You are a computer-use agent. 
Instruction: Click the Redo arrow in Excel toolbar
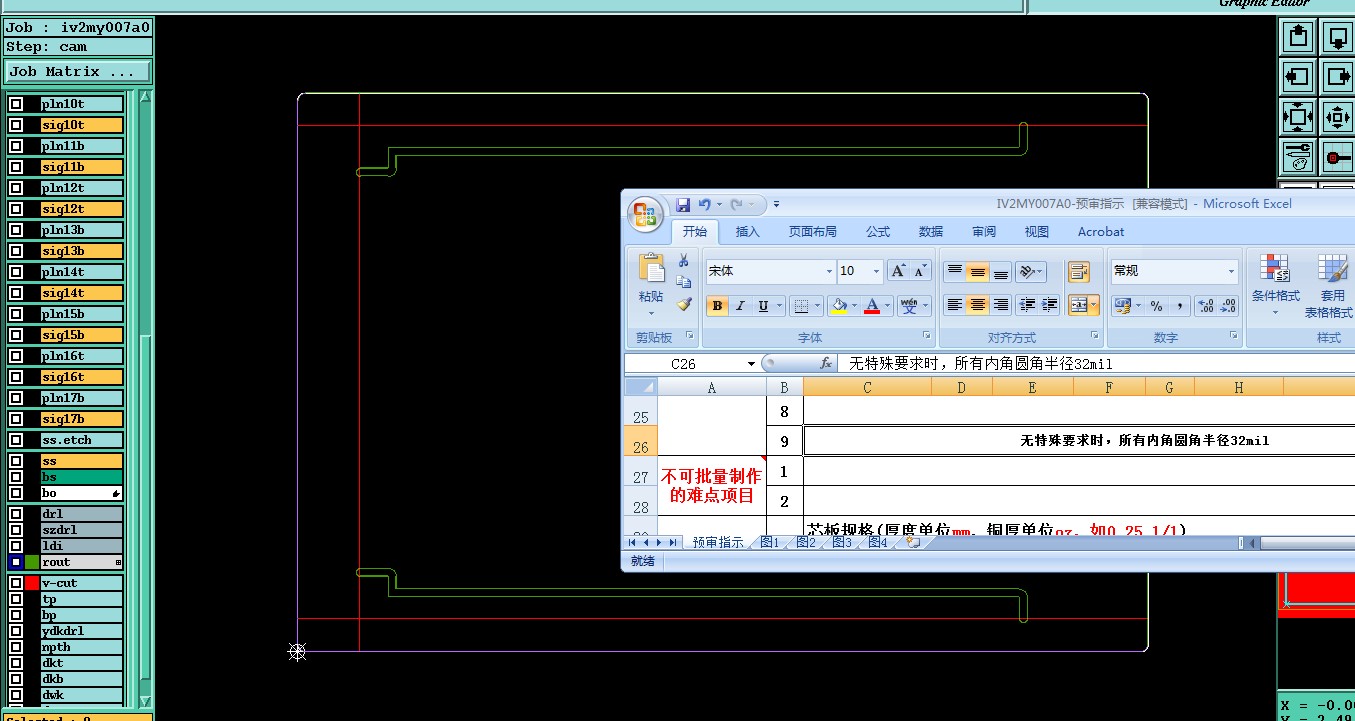(x=737, y=204)
